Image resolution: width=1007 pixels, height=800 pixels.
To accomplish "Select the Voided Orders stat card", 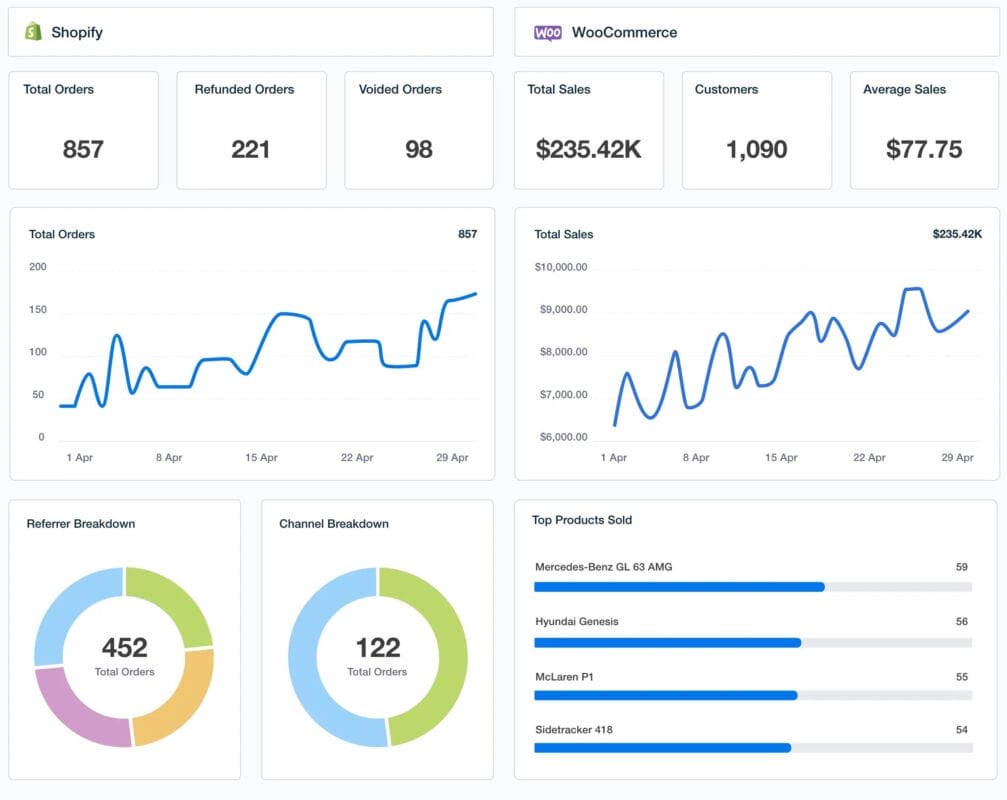I will (x=418, y=129).
